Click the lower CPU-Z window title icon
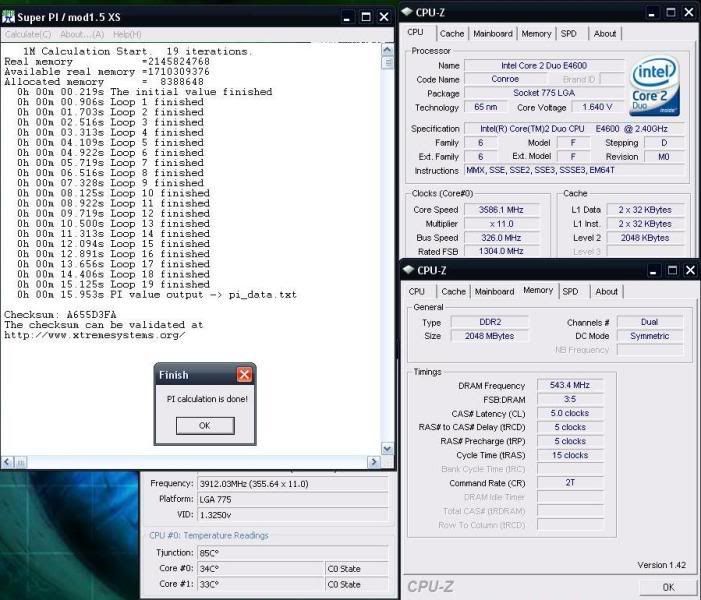 410,270
